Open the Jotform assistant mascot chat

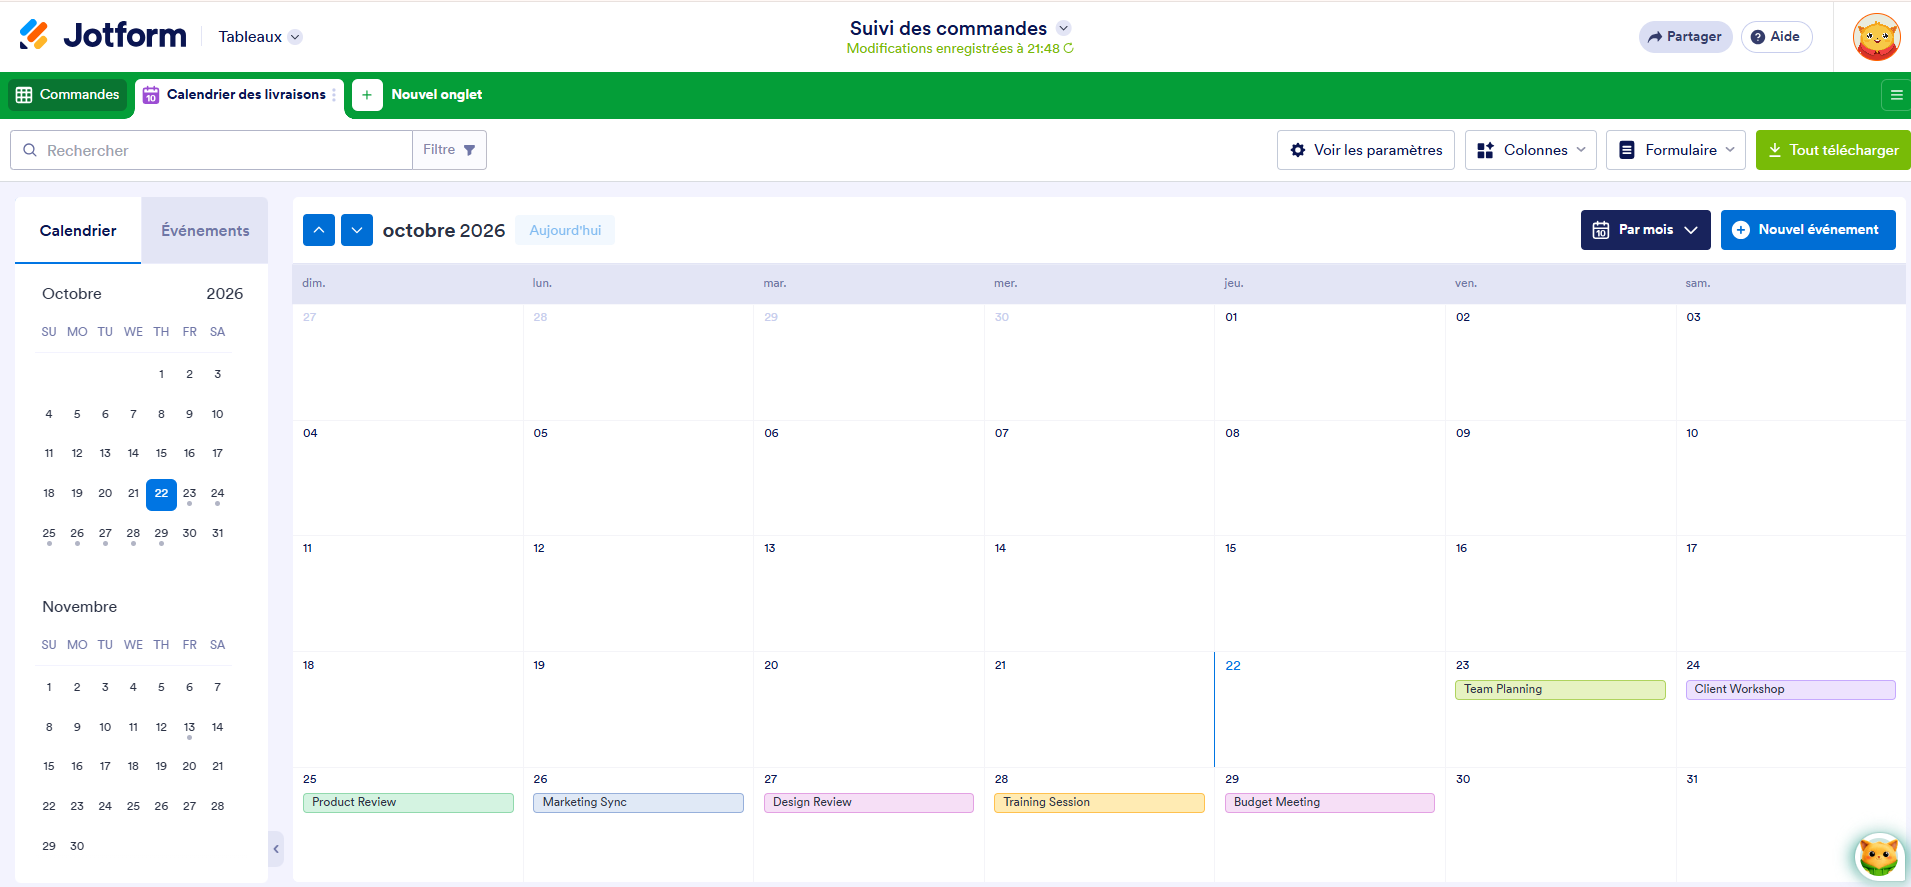[1879, 857]
